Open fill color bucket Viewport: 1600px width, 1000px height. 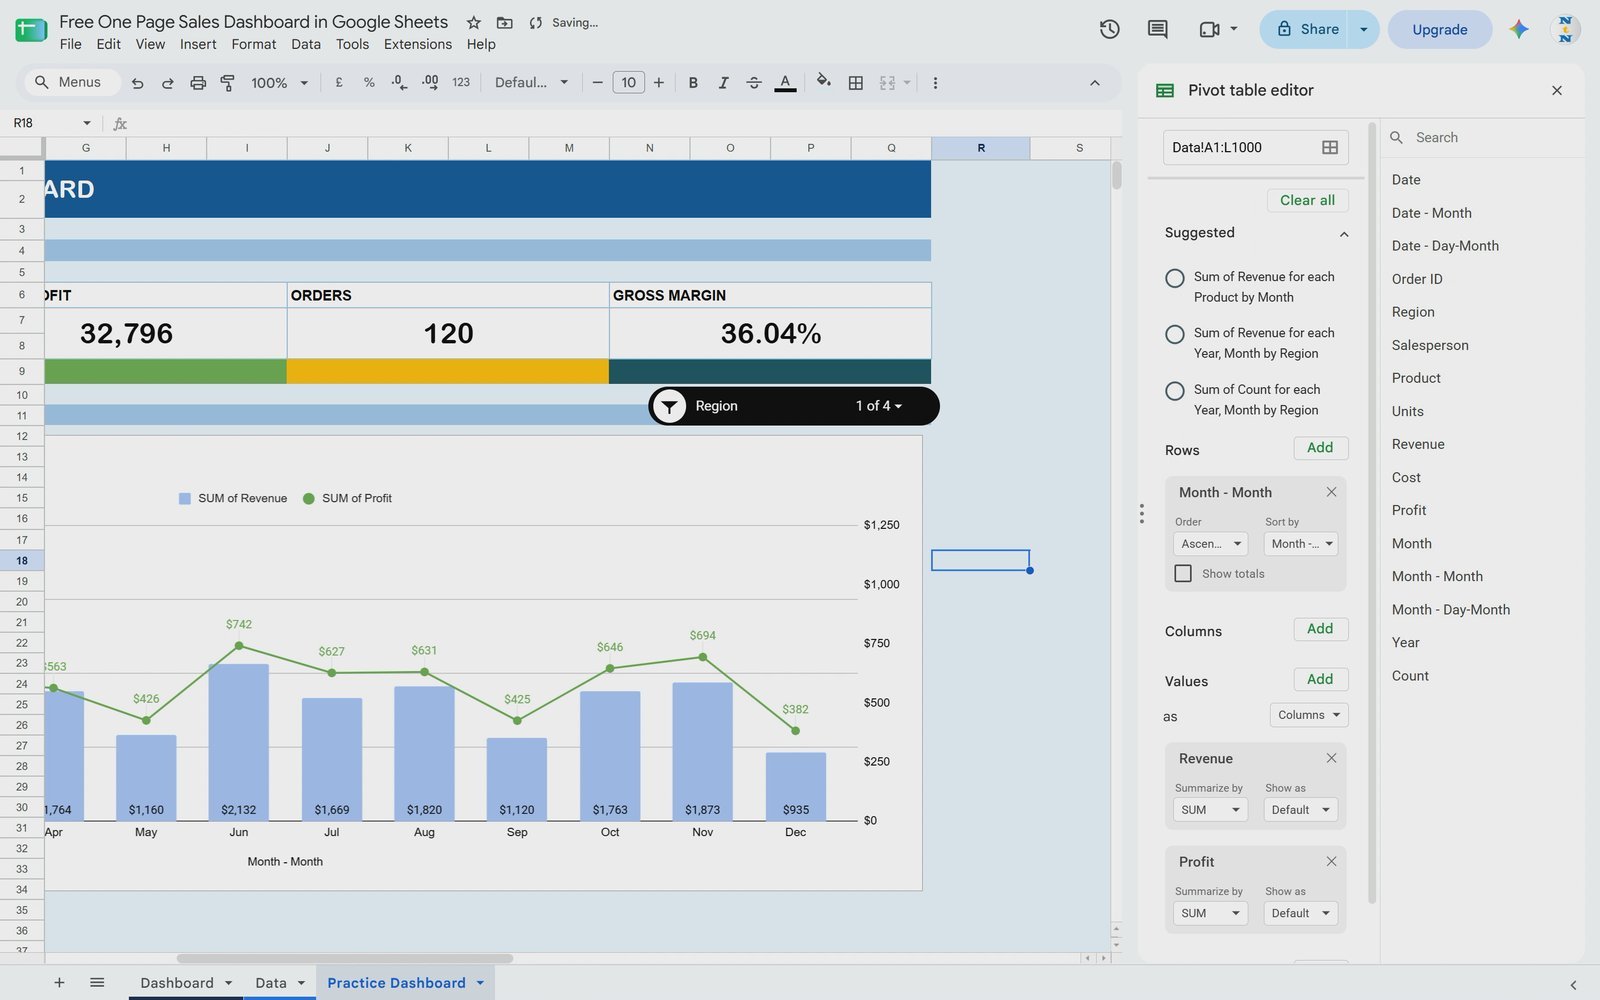coord(823,81)
